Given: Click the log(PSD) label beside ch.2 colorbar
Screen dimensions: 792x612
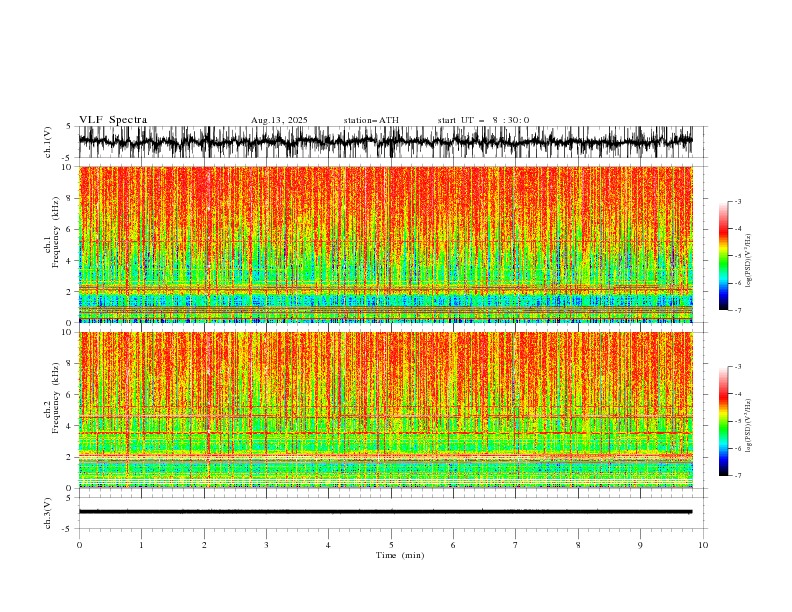Looking at the screenshot, I should click(x=748, y=426).
